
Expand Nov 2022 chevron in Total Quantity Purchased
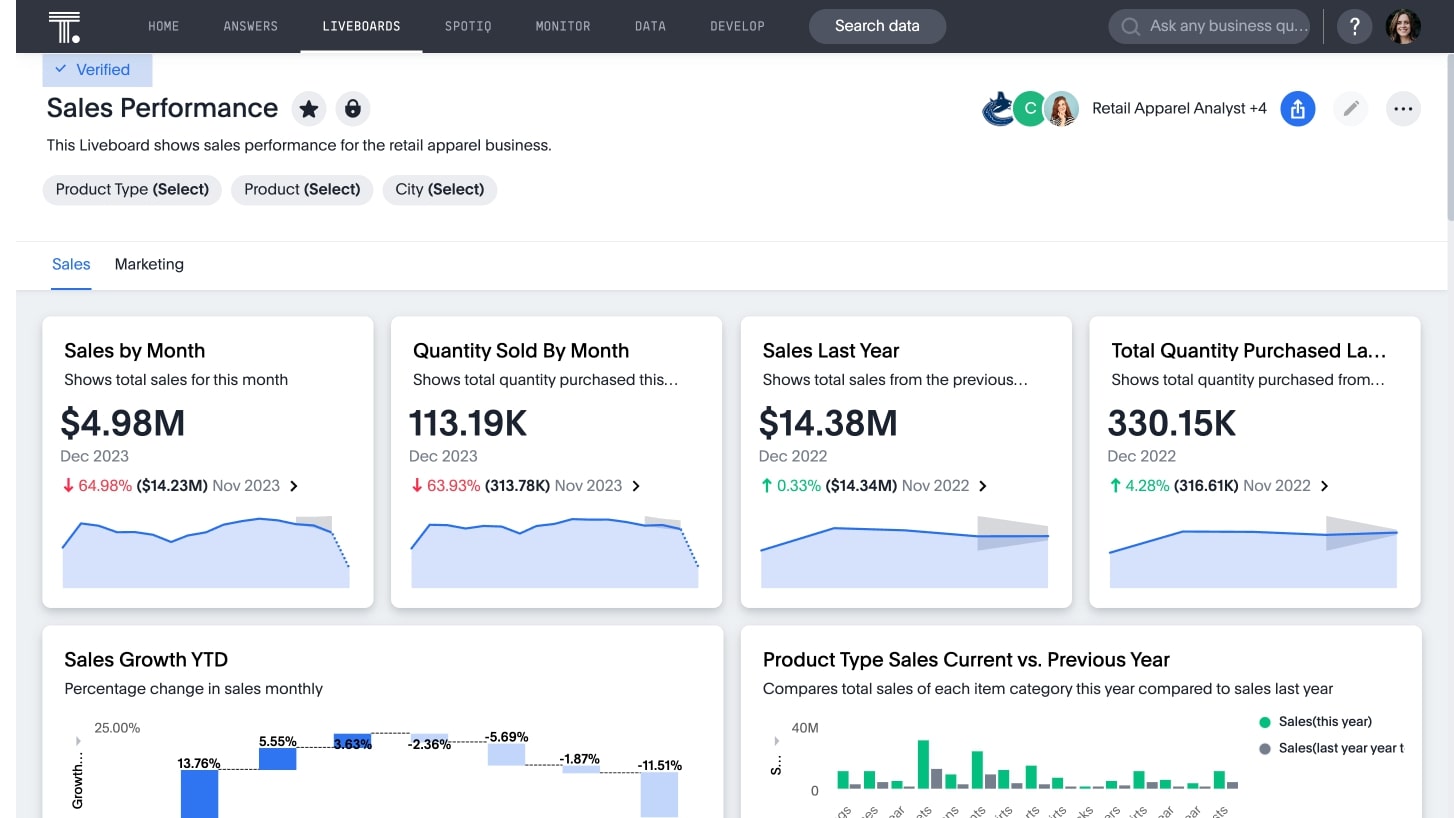tap(1325, 486)
